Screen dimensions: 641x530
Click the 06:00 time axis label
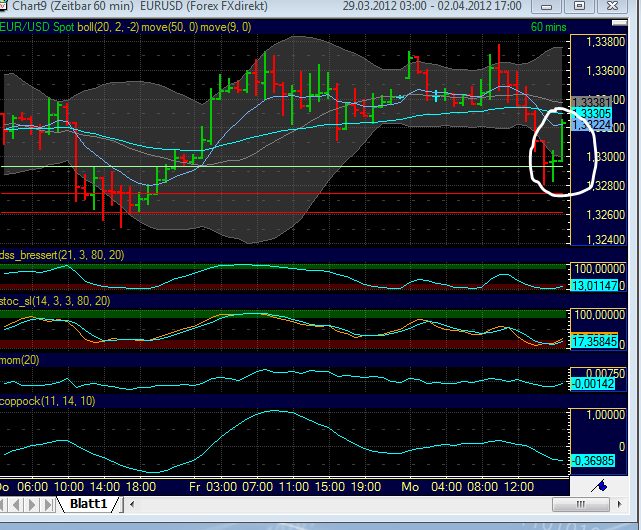click(x=33, y=487)
